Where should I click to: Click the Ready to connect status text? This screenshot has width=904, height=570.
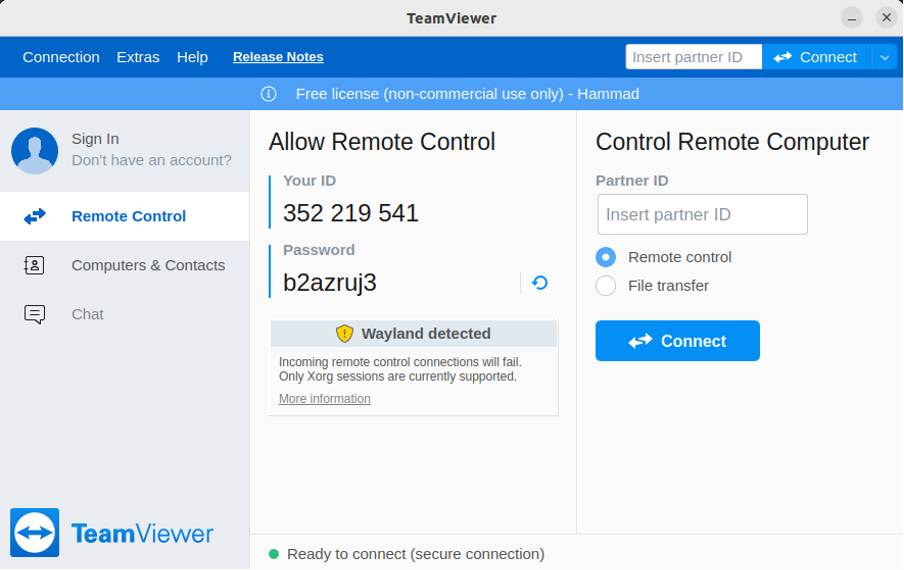coord(416,554)
